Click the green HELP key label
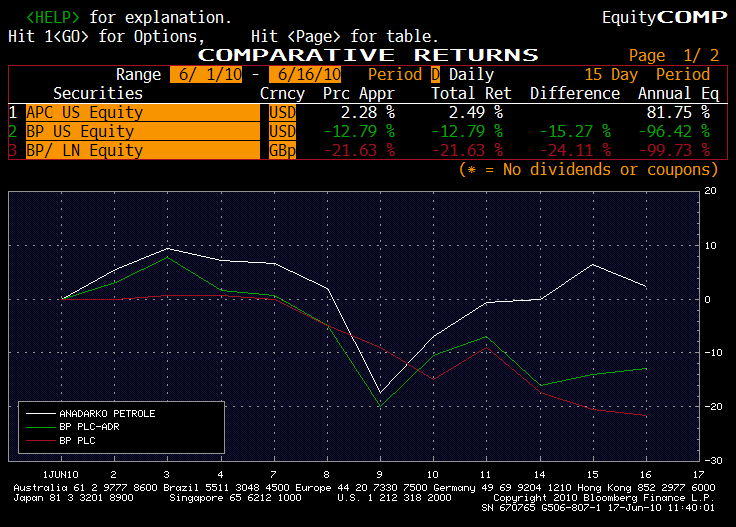The width and height of the screenshot is (736, 527). [x=54, y=18]
